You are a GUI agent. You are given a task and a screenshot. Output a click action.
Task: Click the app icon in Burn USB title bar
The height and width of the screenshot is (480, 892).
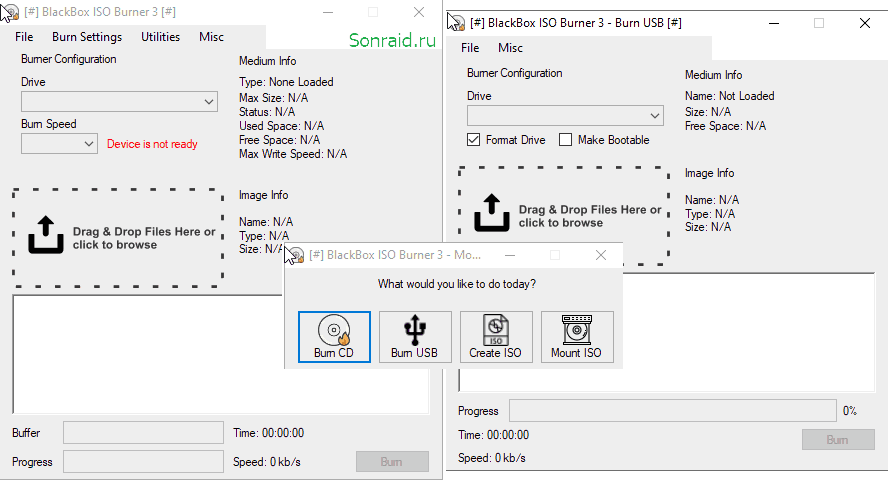(x=457, y=23)
